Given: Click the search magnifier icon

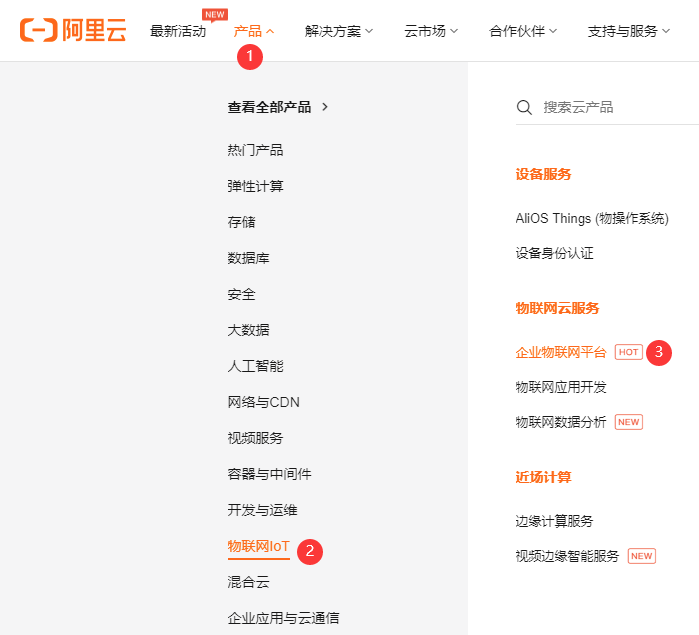Looking at the screenshot, I should (524, 107).
